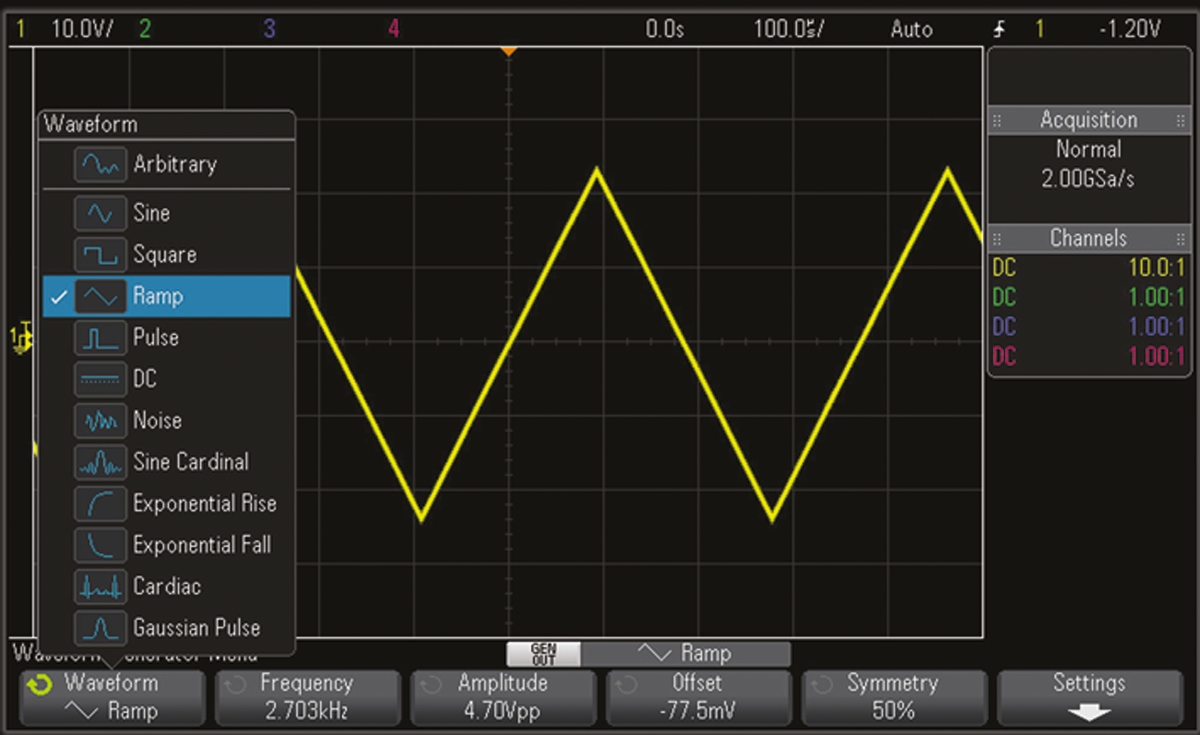Toggle the channel 2 indicator on
The height and width of the screenshot is (735, 1200).
pos(145,29)
